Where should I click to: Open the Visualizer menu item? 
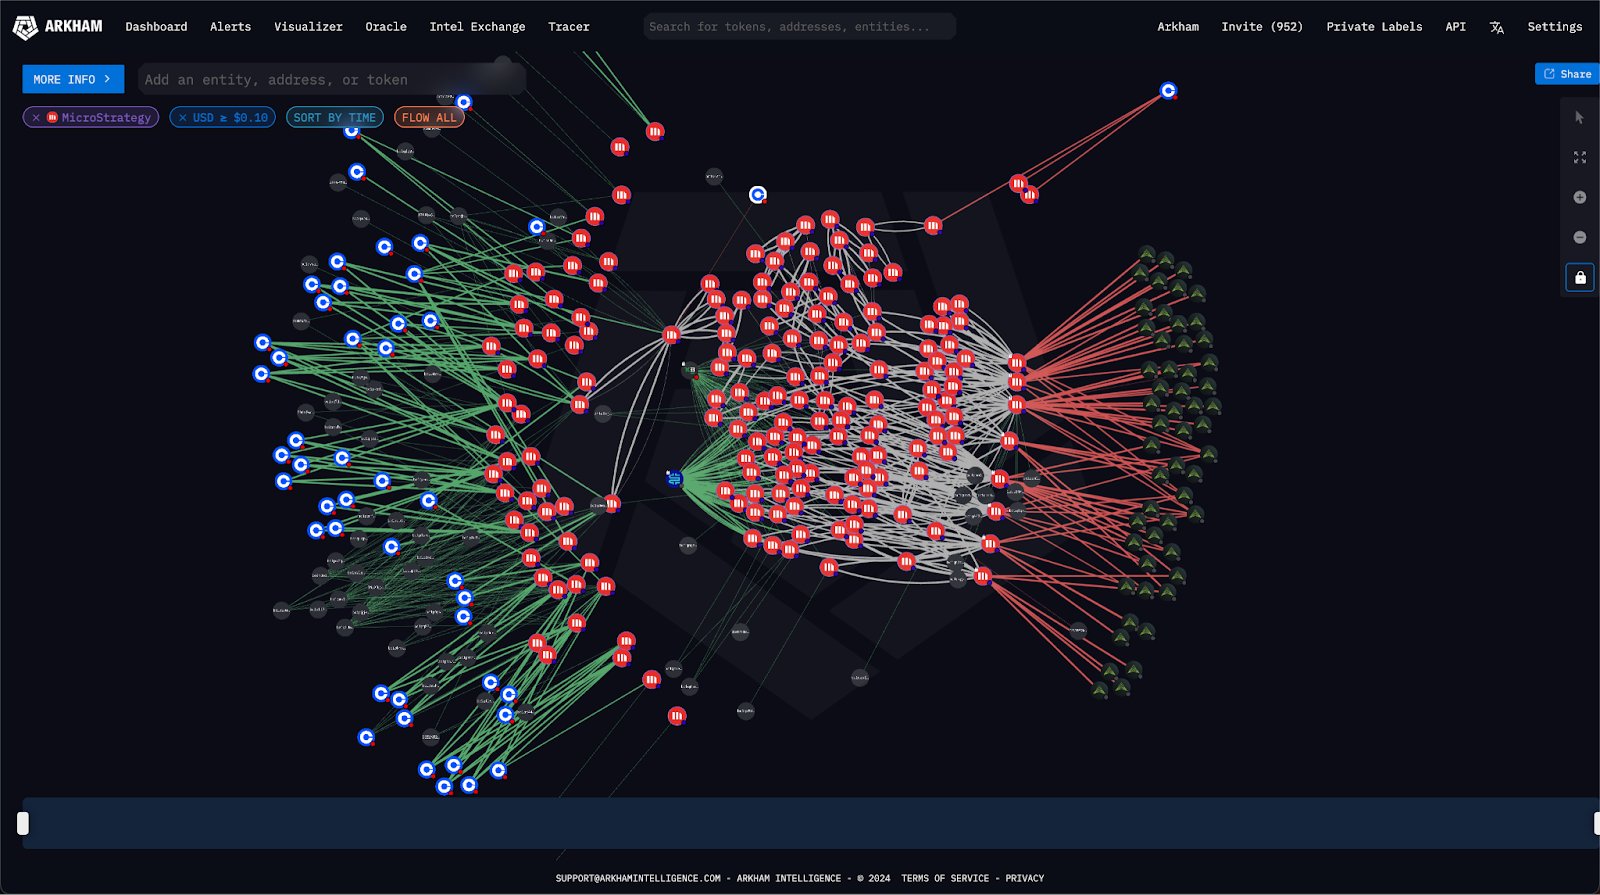point(308,27)
